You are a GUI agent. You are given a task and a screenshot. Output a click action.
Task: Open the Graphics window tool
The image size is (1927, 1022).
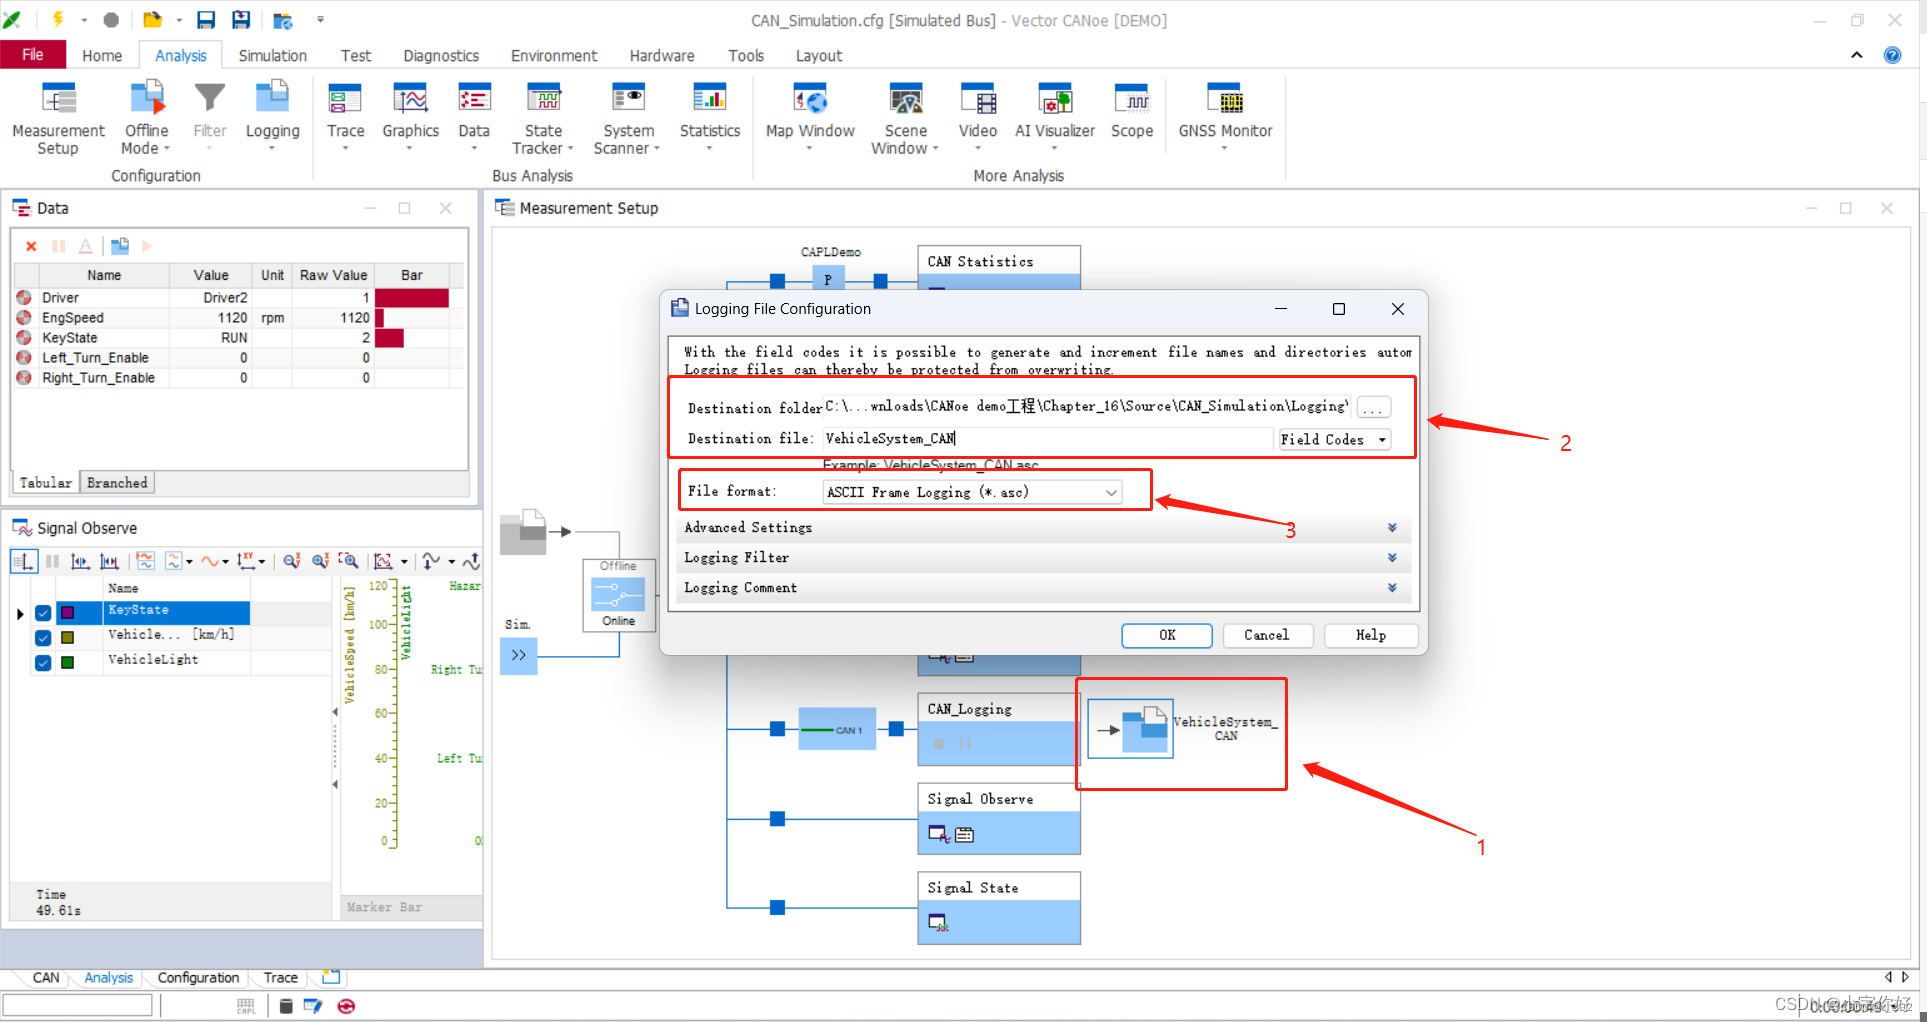tap(410, 115)
